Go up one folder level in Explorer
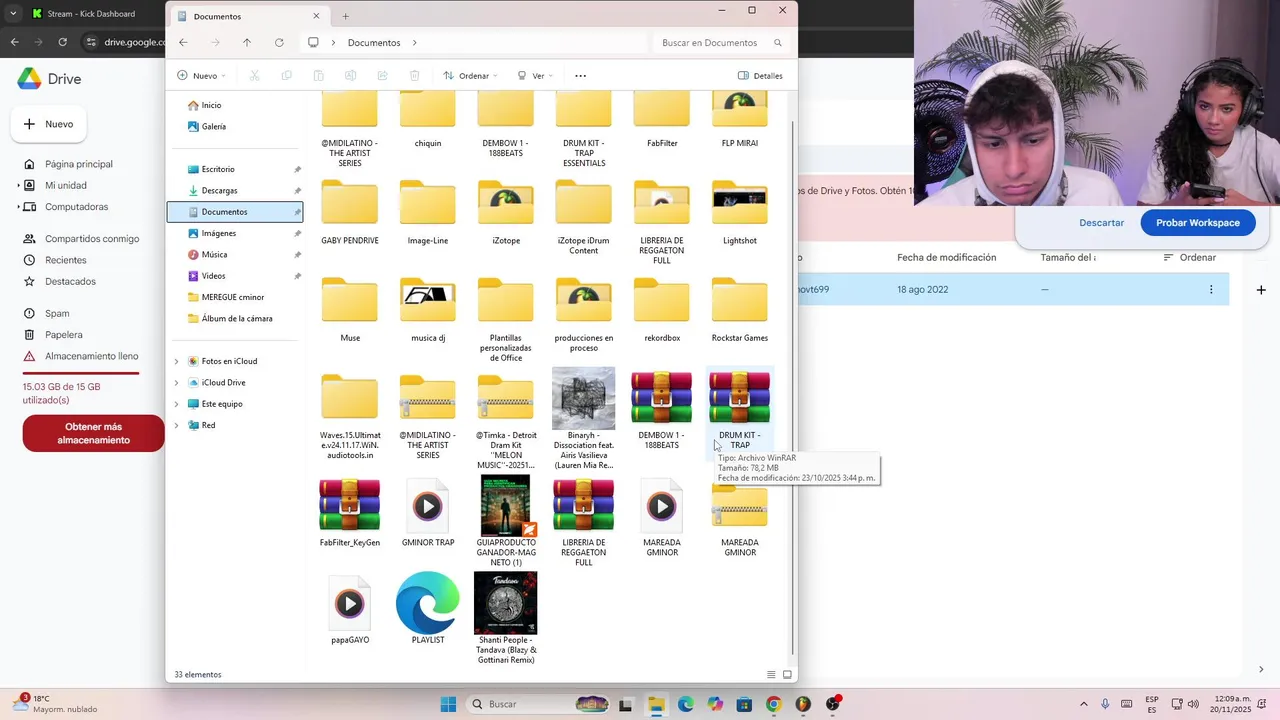The width and height of the screenshot is (1280, 720). click(x=247, y=43)
